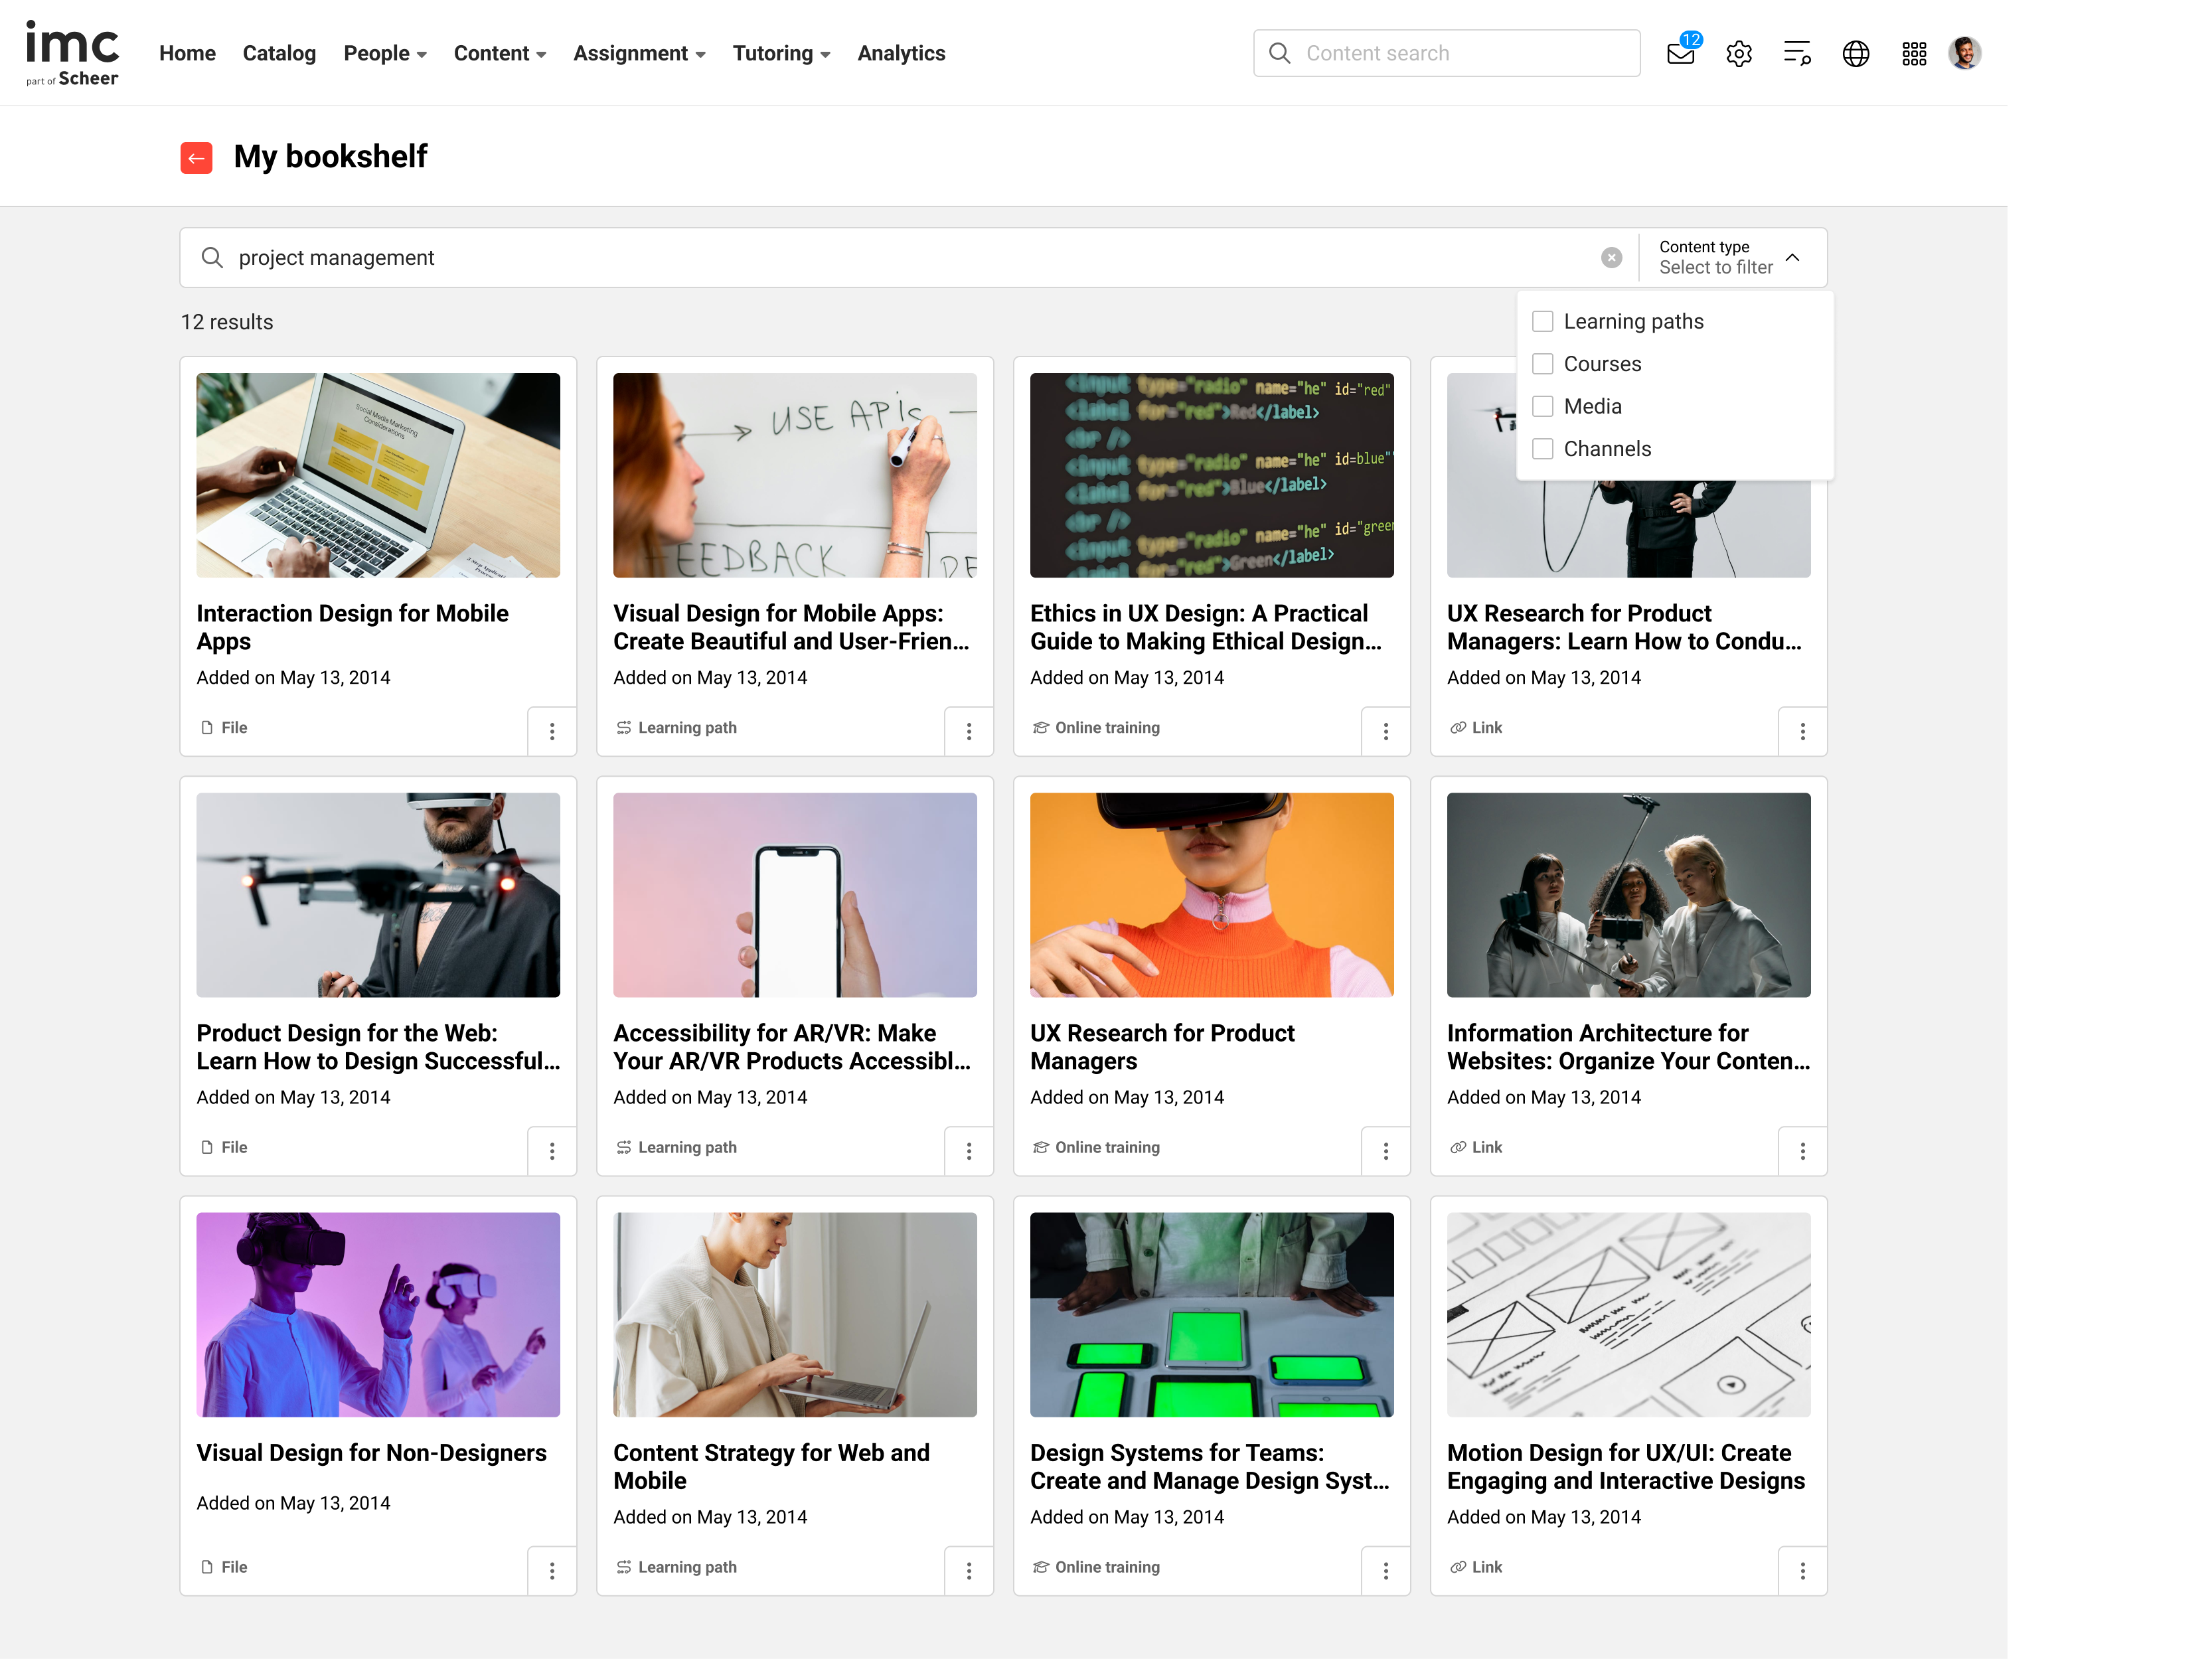Viewport: 2212px width, 1659px height.
Task: Click the language globe icon
Action: click(x=1855, y=53)
